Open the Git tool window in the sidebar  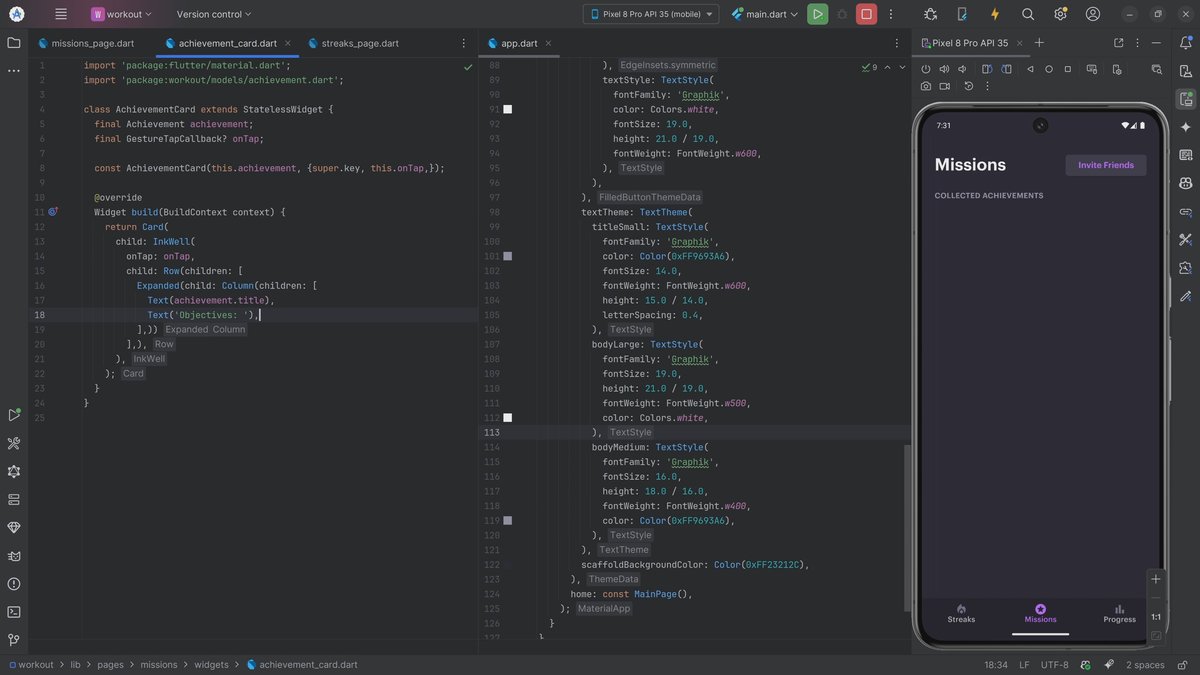coord(14,640)
